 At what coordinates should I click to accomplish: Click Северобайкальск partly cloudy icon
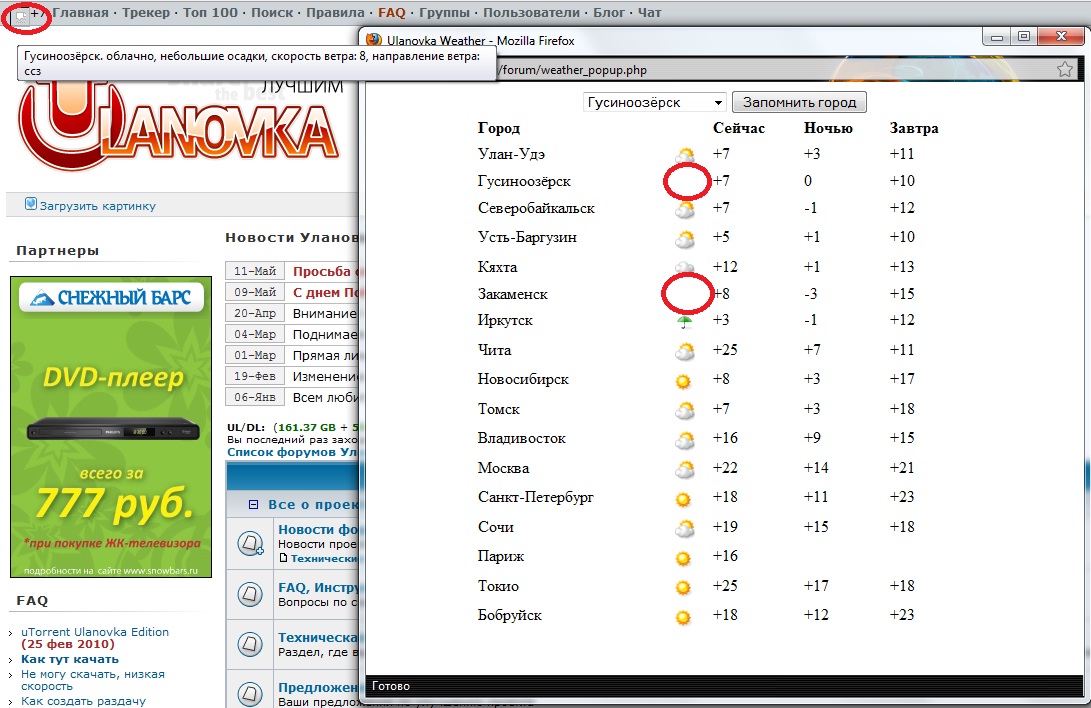[685, 209]
